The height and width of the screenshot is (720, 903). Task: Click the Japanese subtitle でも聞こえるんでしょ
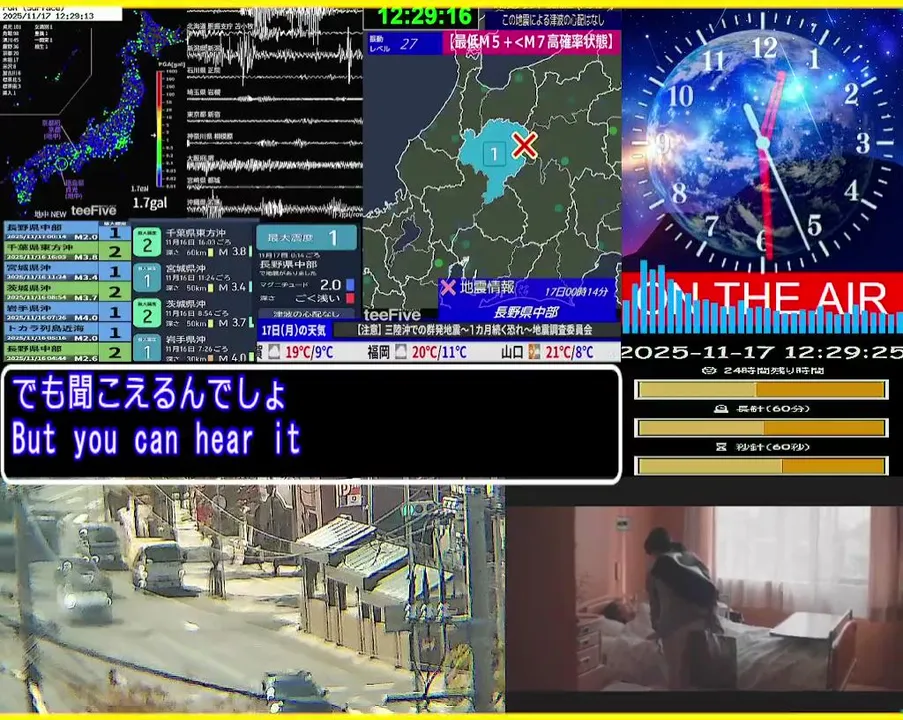pyautogui.click(x=149, y=394)
